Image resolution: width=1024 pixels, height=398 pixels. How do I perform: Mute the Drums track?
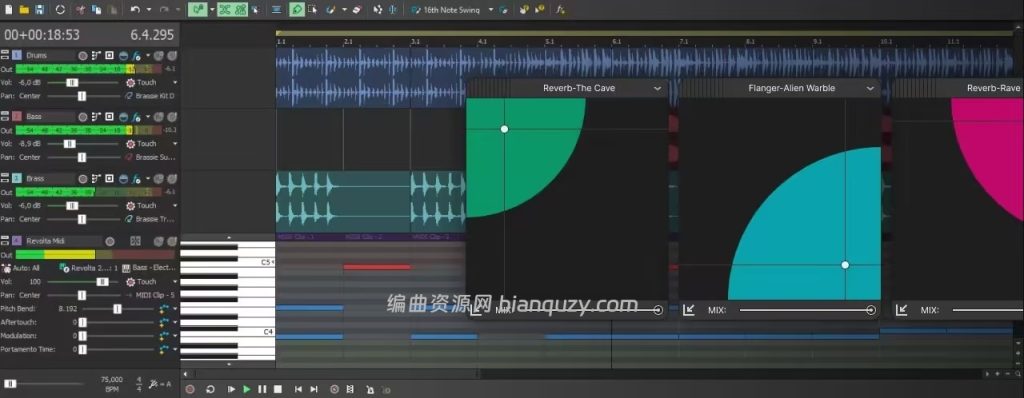tap(159, 56)
